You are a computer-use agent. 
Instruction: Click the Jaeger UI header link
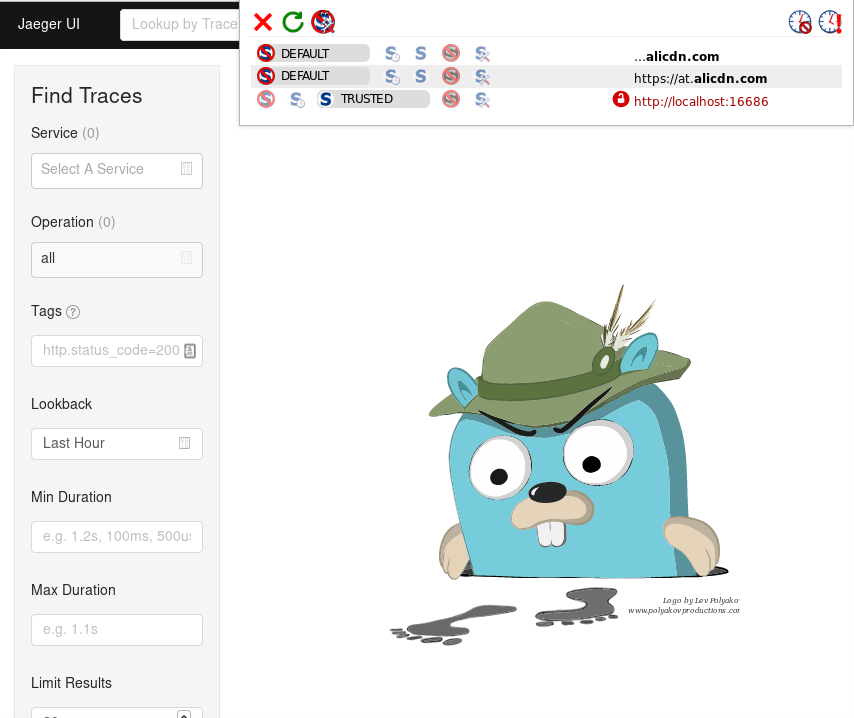49,24
